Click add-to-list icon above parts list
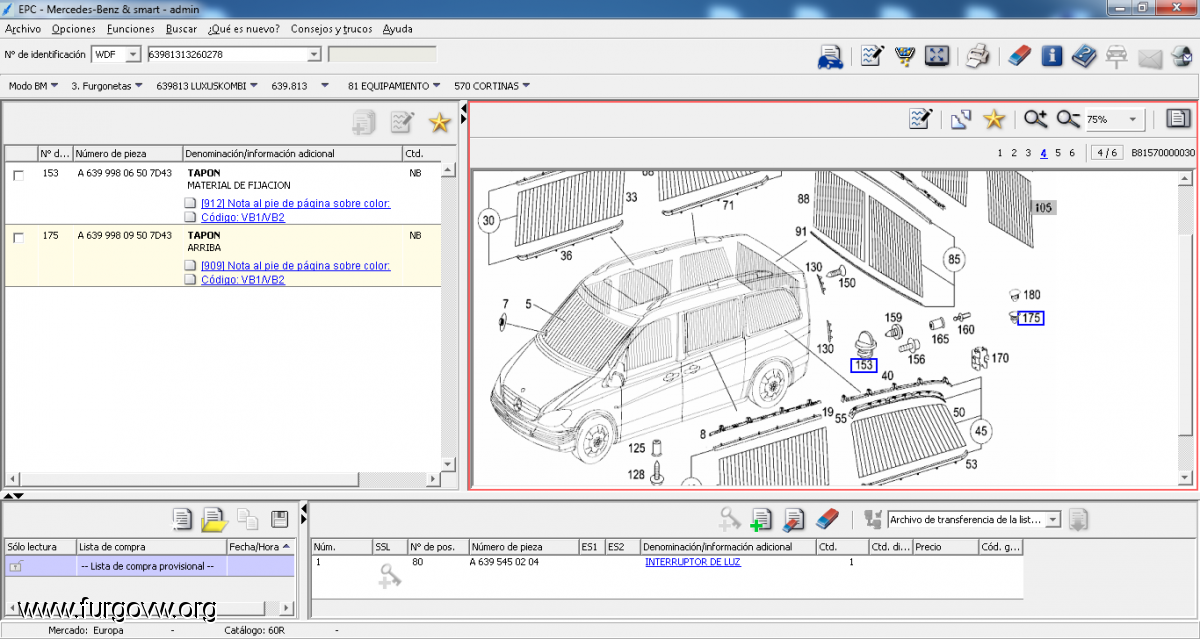 point(364,122)
